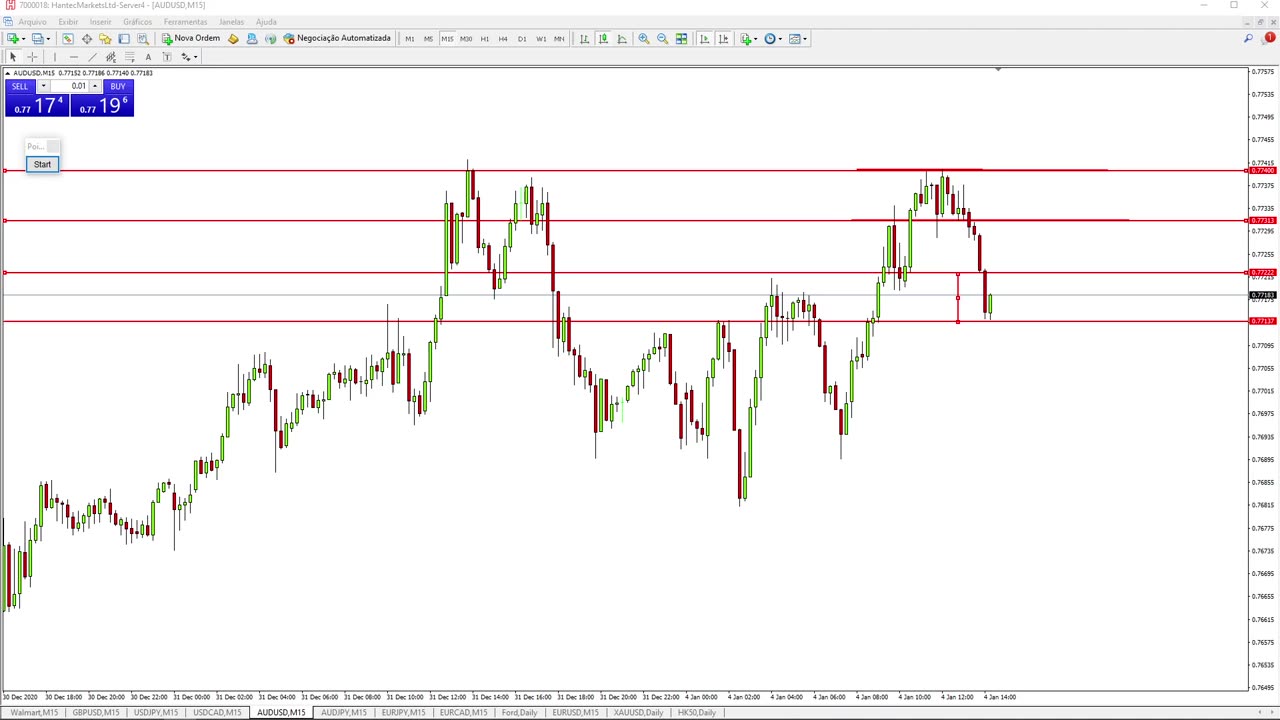The height and width of the screenshot is (720, 1280).
Task: Select the text label T tool
Action: coord(167,57)
